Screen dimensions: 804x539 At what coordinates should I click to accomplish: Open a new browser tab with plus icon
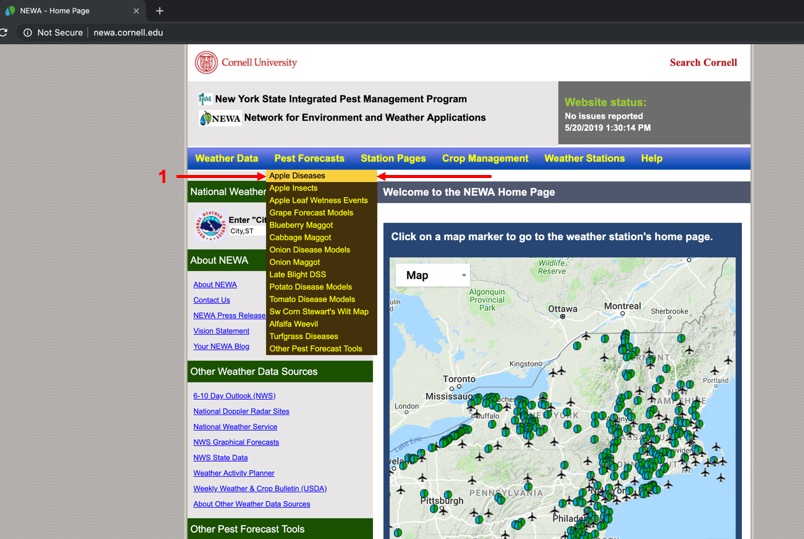pos(159,11)
